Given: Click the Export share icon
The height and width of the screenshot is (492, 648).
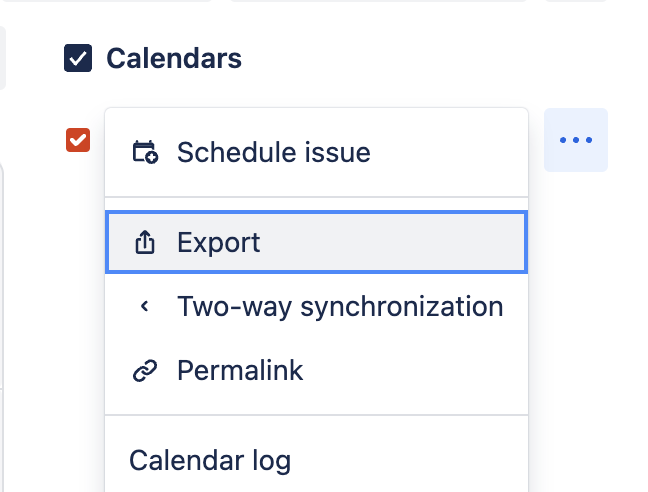Looking at the screenshot, I should tap(145, 243).
